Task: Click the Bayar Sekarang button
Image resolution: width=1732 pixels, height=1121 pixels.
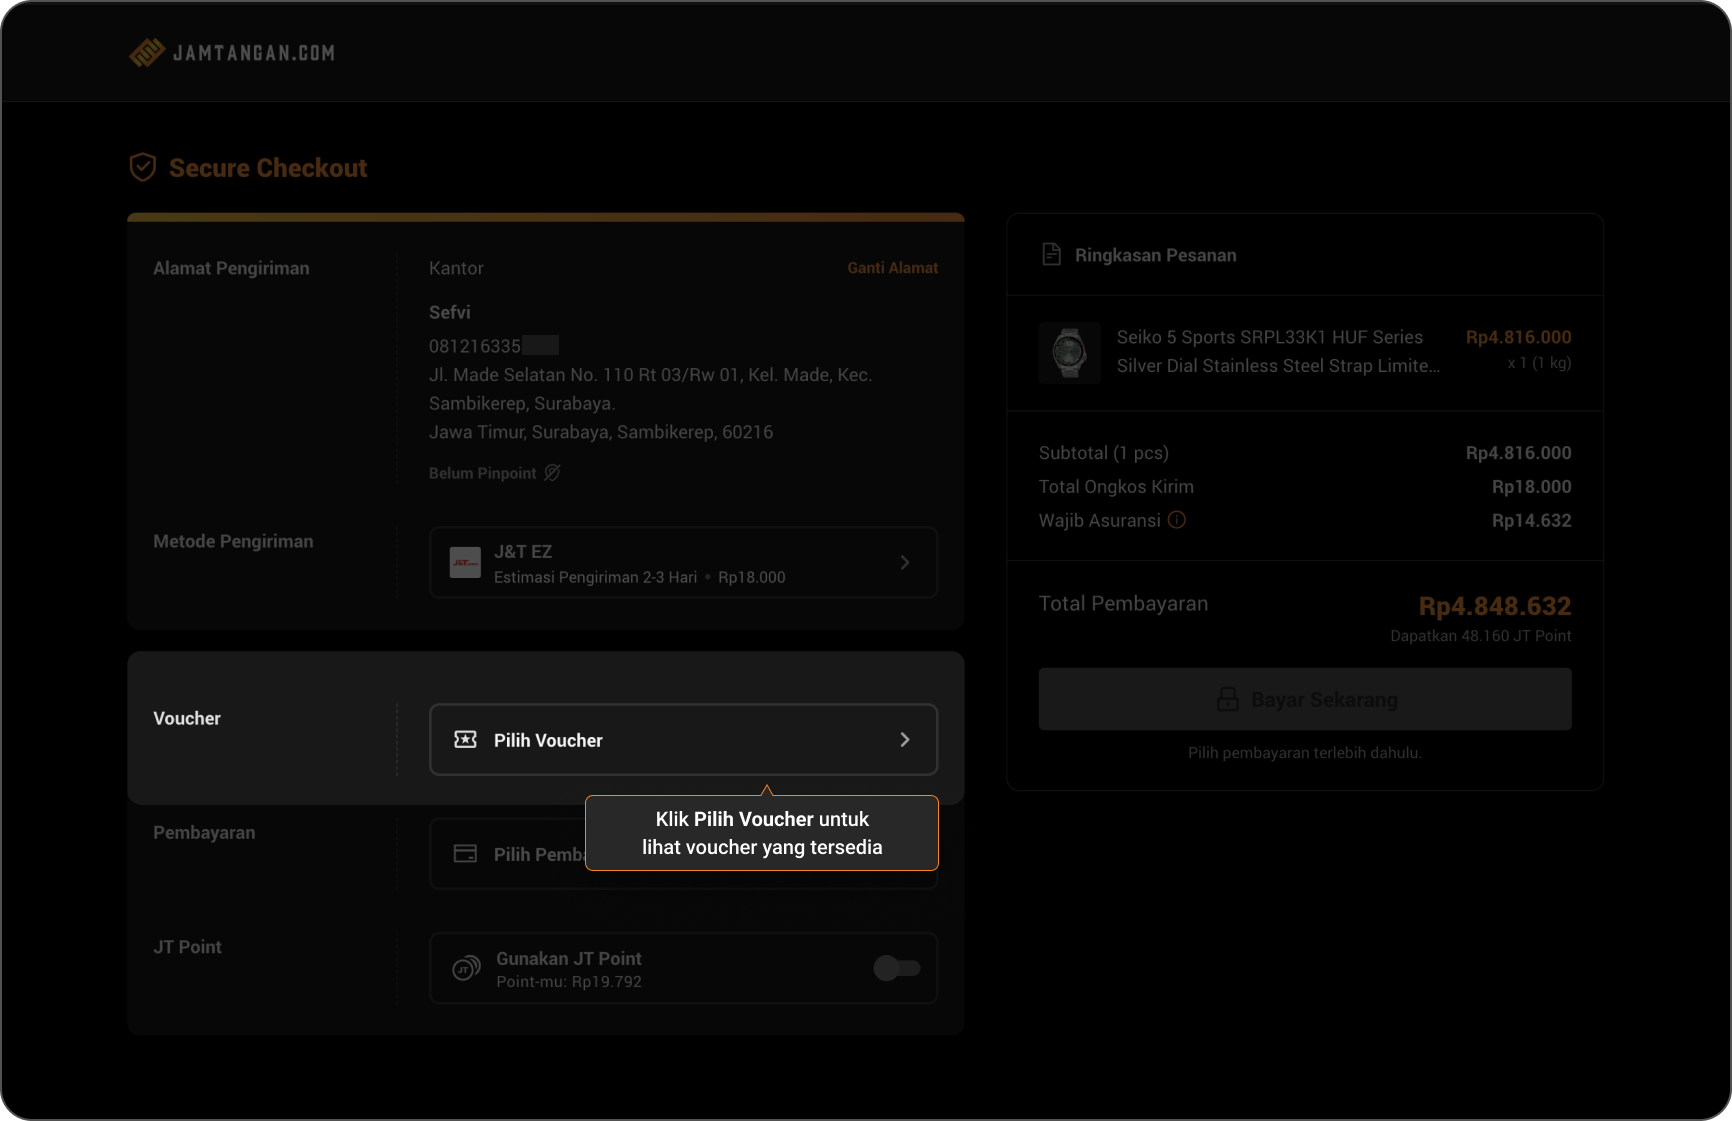Action: click(x=1305, y=699)
